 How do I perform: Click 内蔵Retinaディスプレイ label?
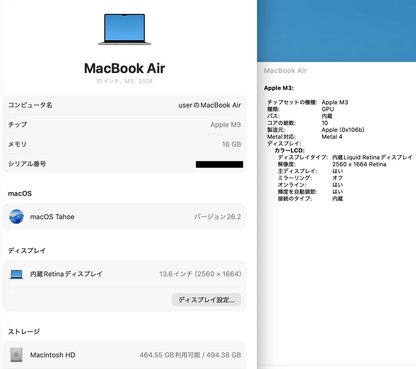[66, 274]
